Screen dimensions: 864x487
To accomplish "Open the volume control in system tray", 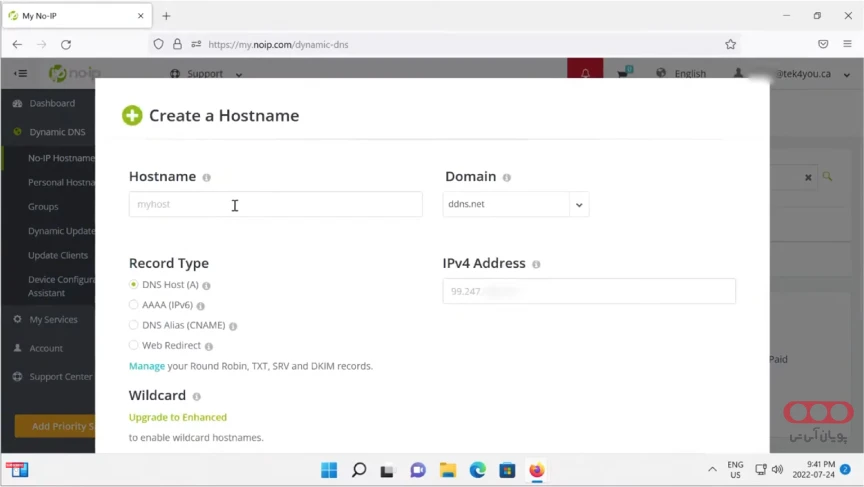I will coord(777,469).
